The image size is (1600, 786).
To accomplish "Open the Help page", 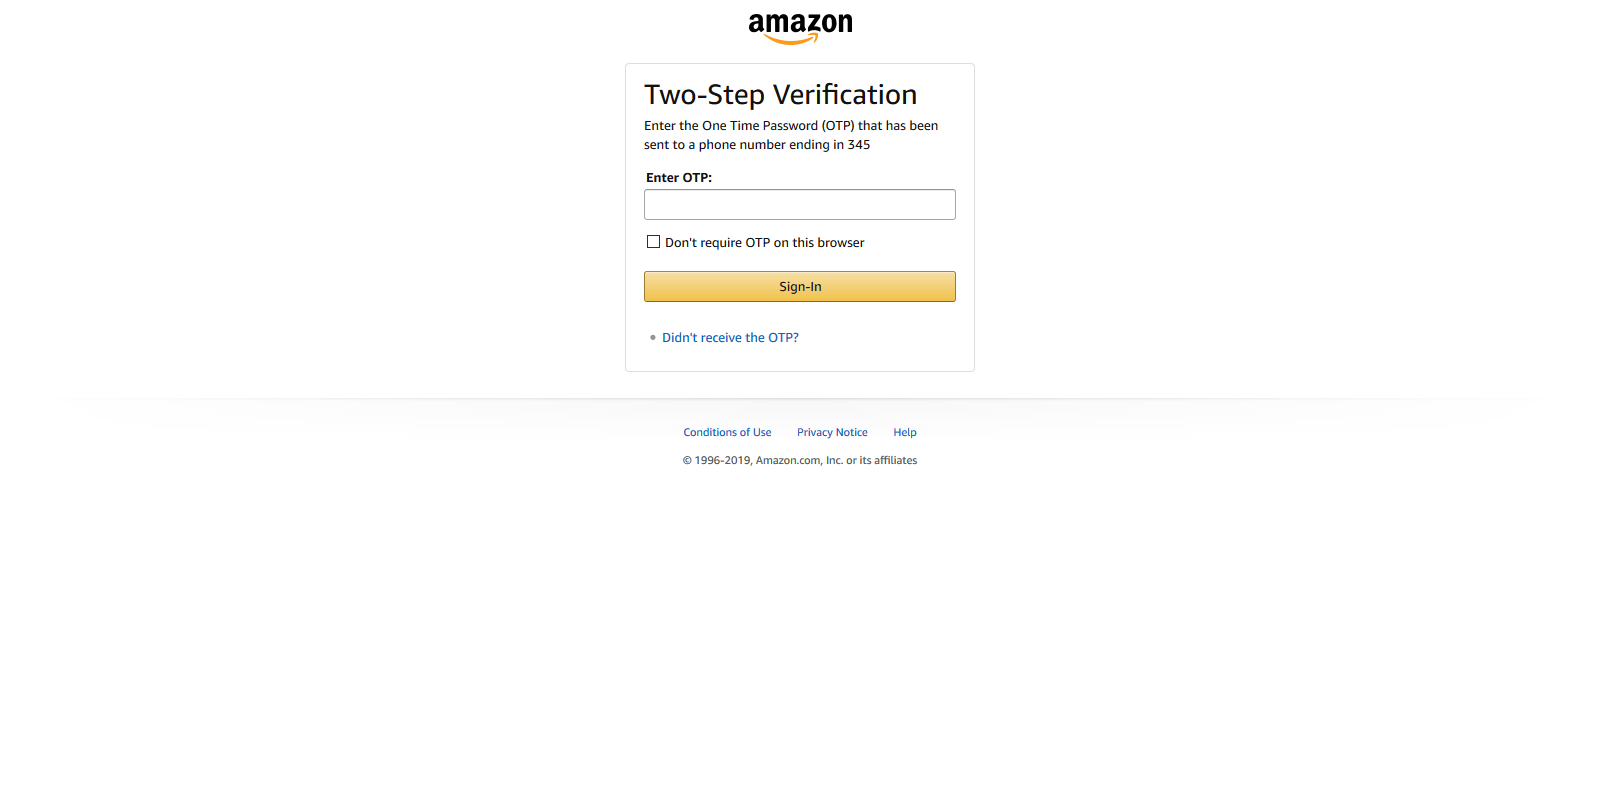I will tap(904, 431).
